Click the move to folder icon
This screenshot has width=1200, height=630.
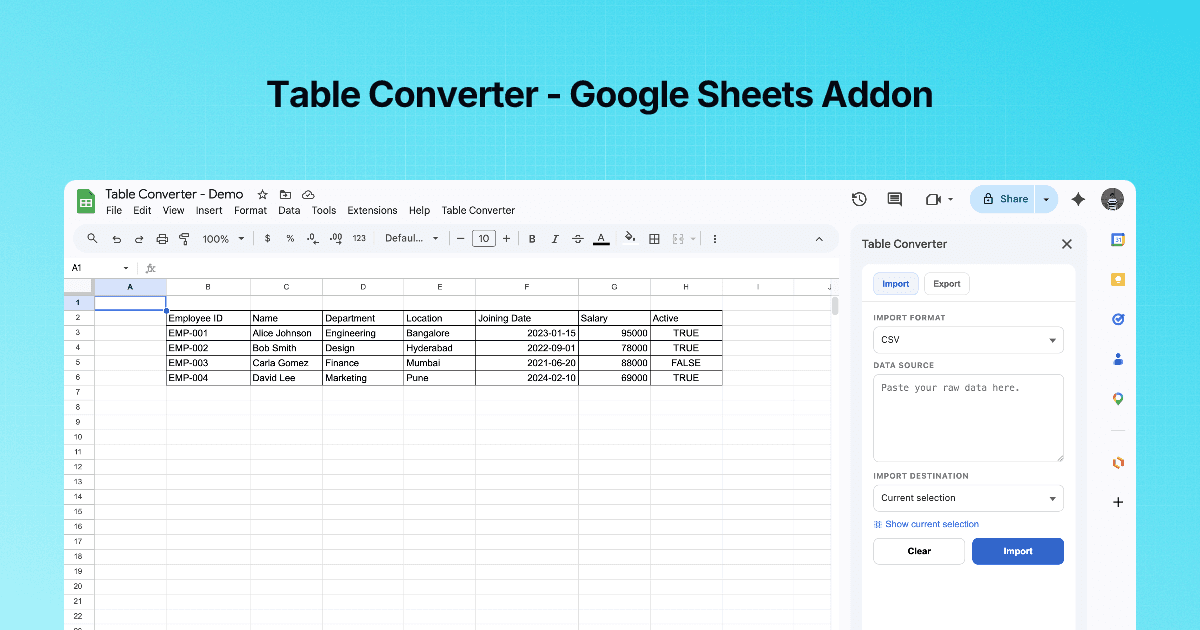click(286, 194)
